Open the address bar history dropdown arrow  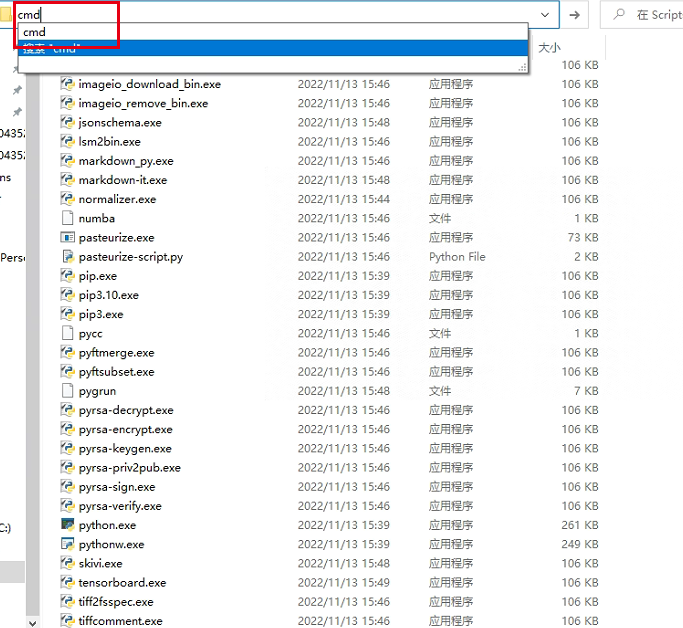[x=545, y=15]
